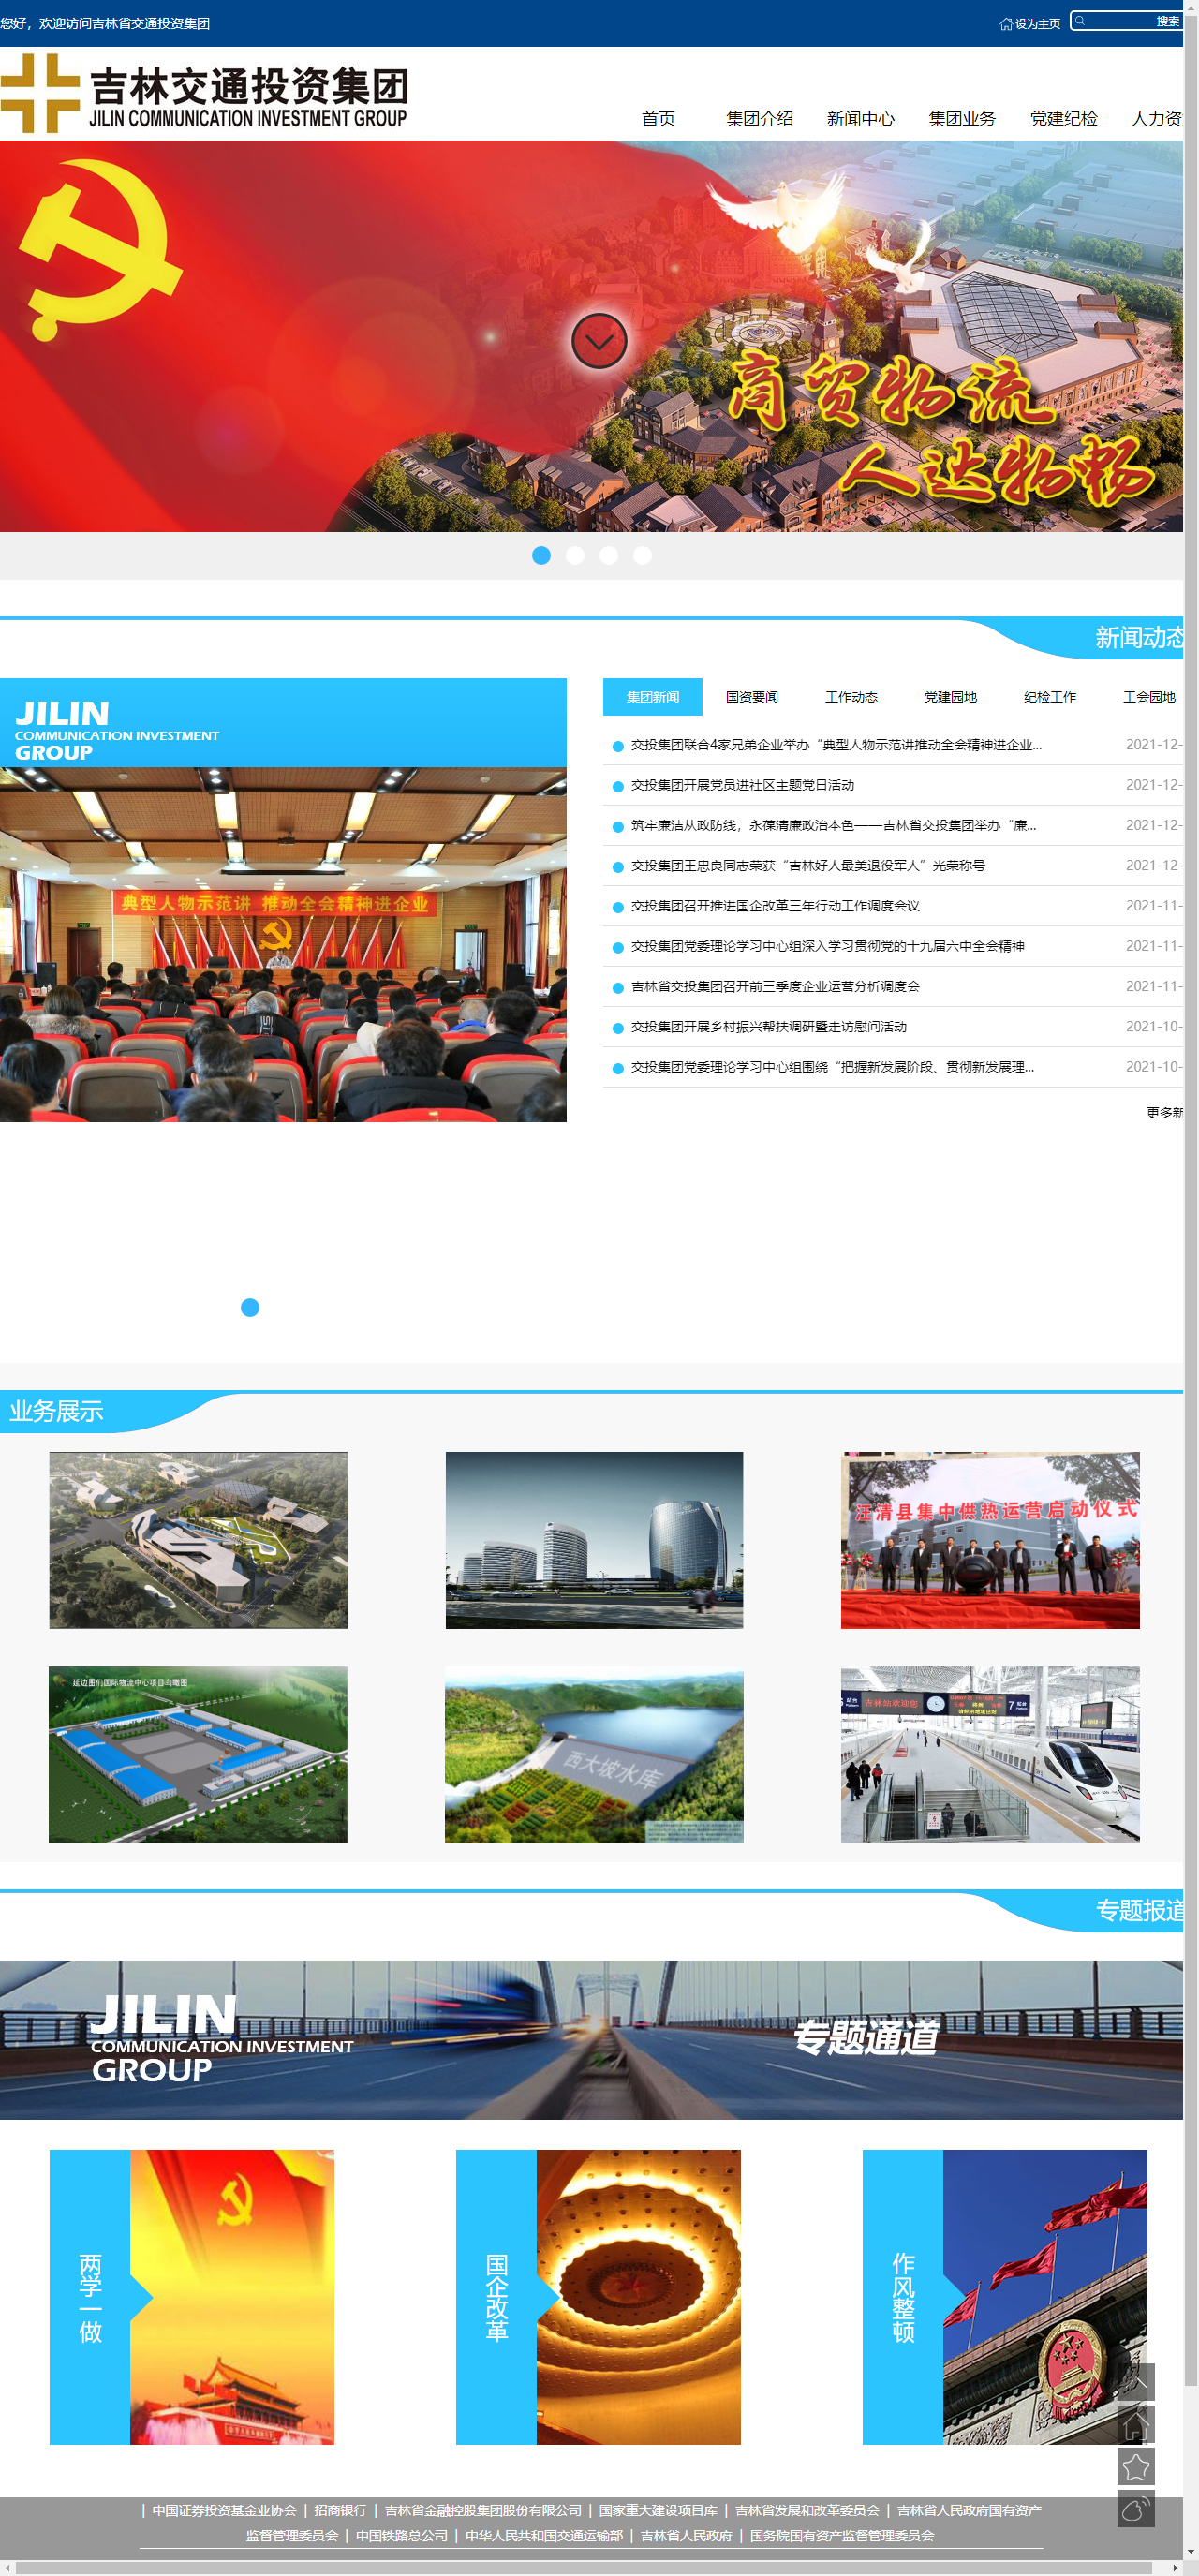Switch to 纪检工作 tab
The image size is (1199, 2576).
(x=1050, y=697)
